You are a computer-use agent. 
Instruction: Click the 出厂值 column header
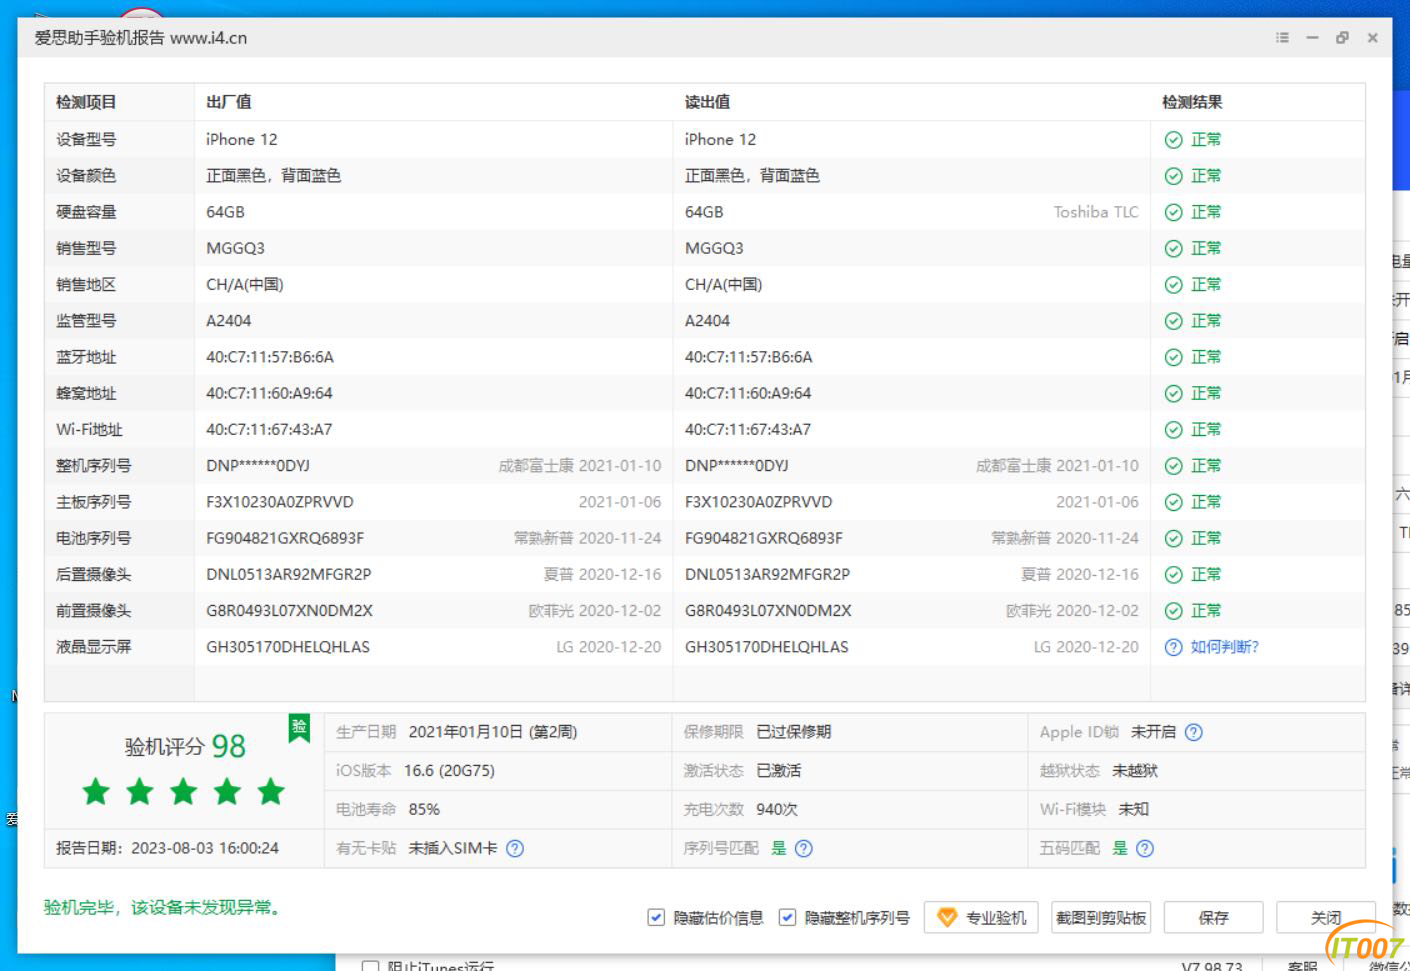coord(229,102)
